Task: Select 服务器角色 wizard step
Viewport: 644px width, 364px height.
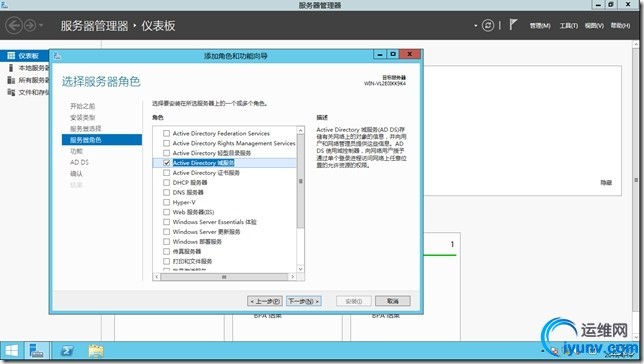Action: point(102,140)
